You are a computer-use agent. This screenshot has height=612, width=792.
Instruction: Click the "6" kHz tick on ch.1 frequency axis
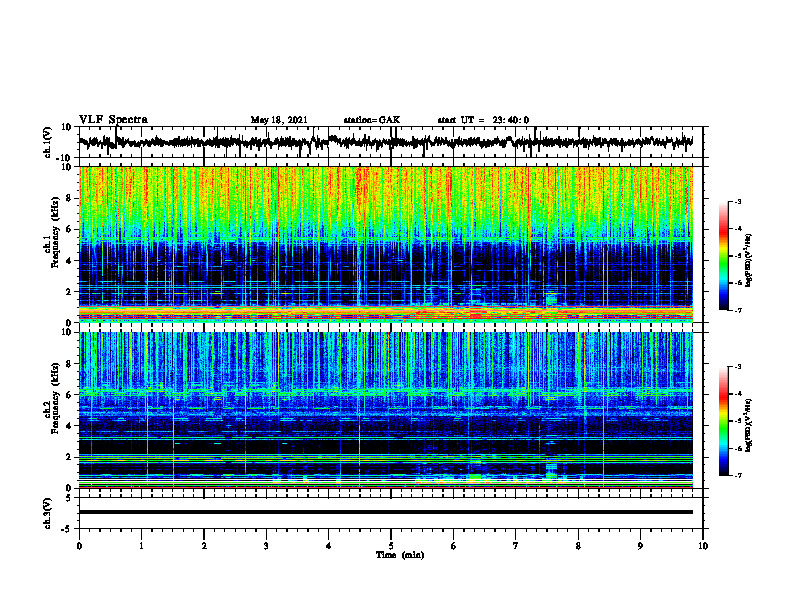pos(69,229)
